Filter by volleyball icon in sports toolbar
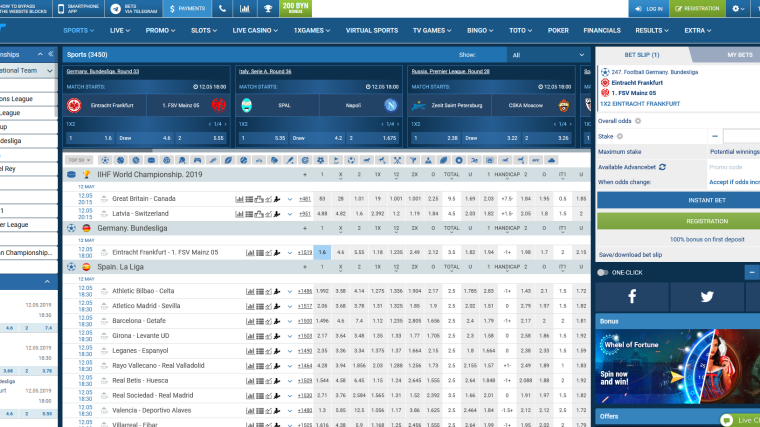Viewport: 760px width, 427px height. pyautogui.click(x=167, y=160)
